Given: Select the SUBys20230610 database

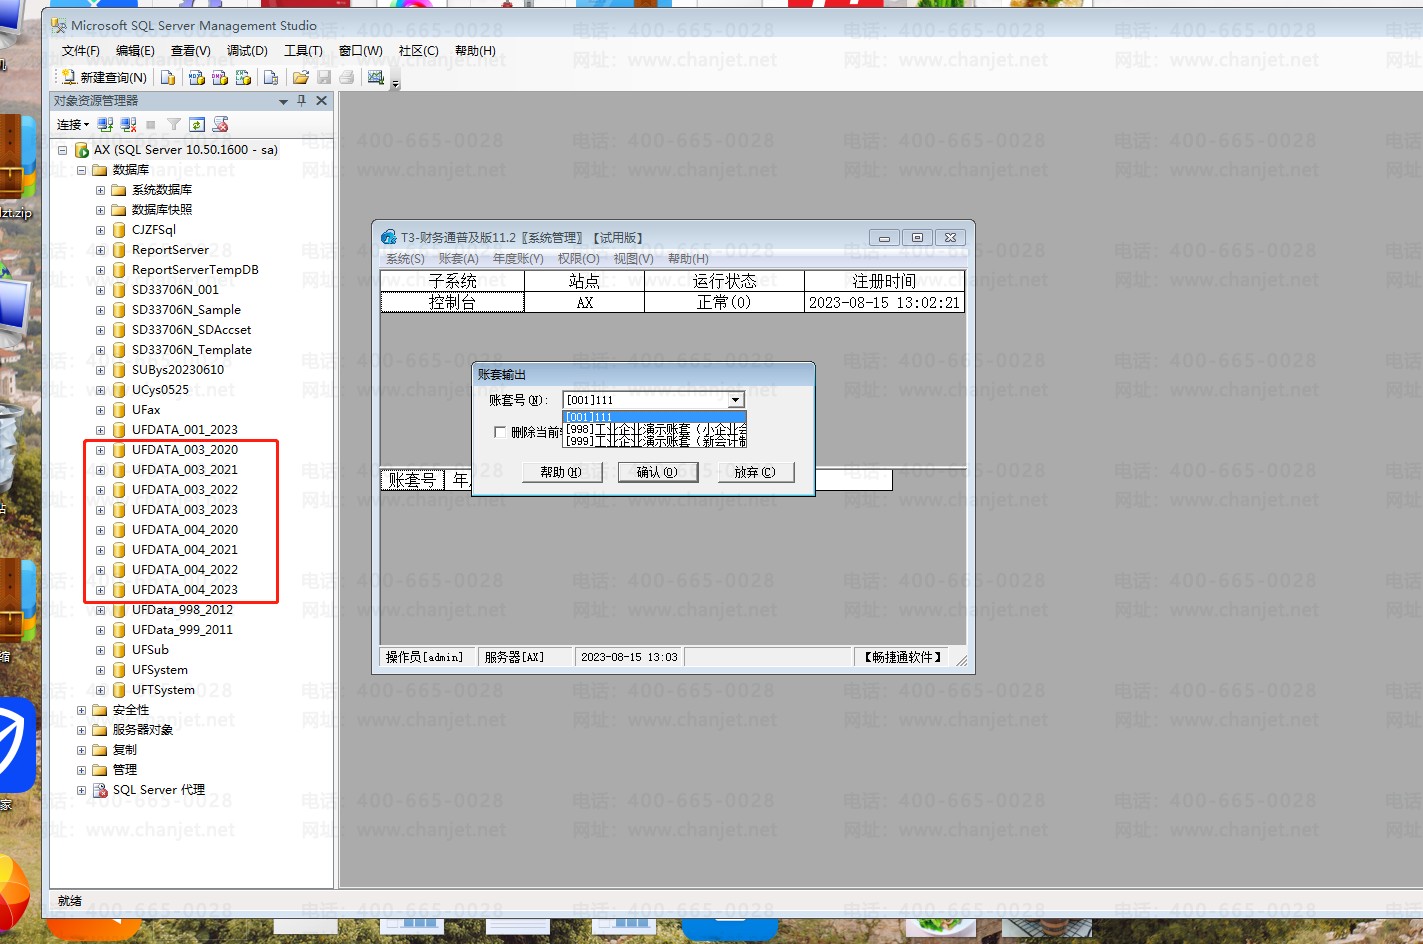Looking at the screenshot, I should (x=178, y=370).
